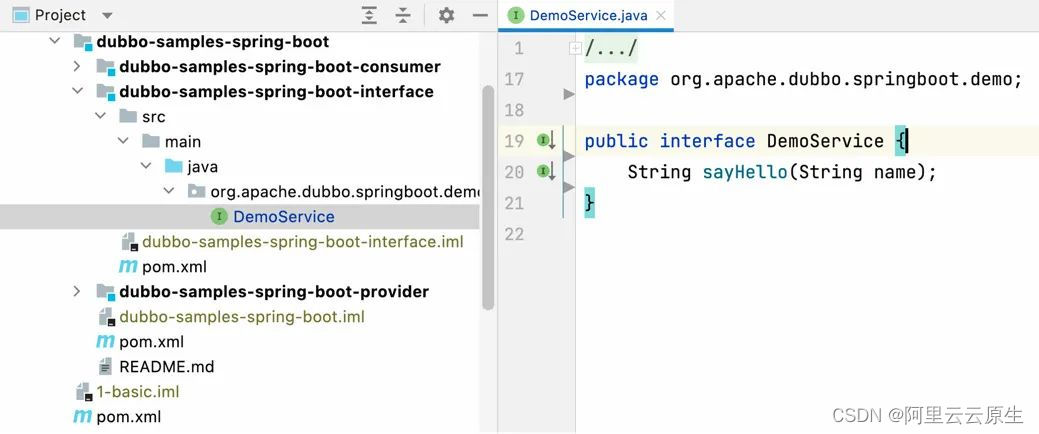Click the package folder icon
Viewport: 1039px width, 434px height.
(x=196, y=191)
